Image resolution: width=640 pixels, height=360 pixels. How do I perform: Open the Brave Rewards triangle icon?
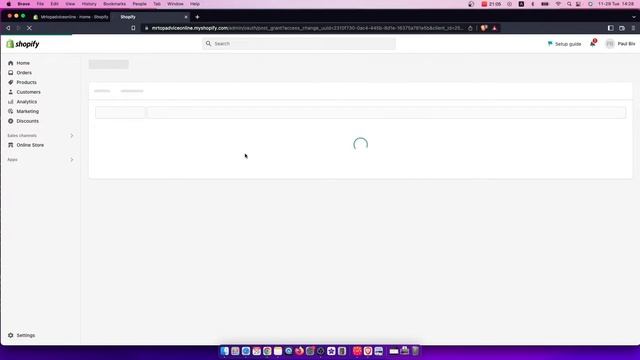[x=494, y=28]
